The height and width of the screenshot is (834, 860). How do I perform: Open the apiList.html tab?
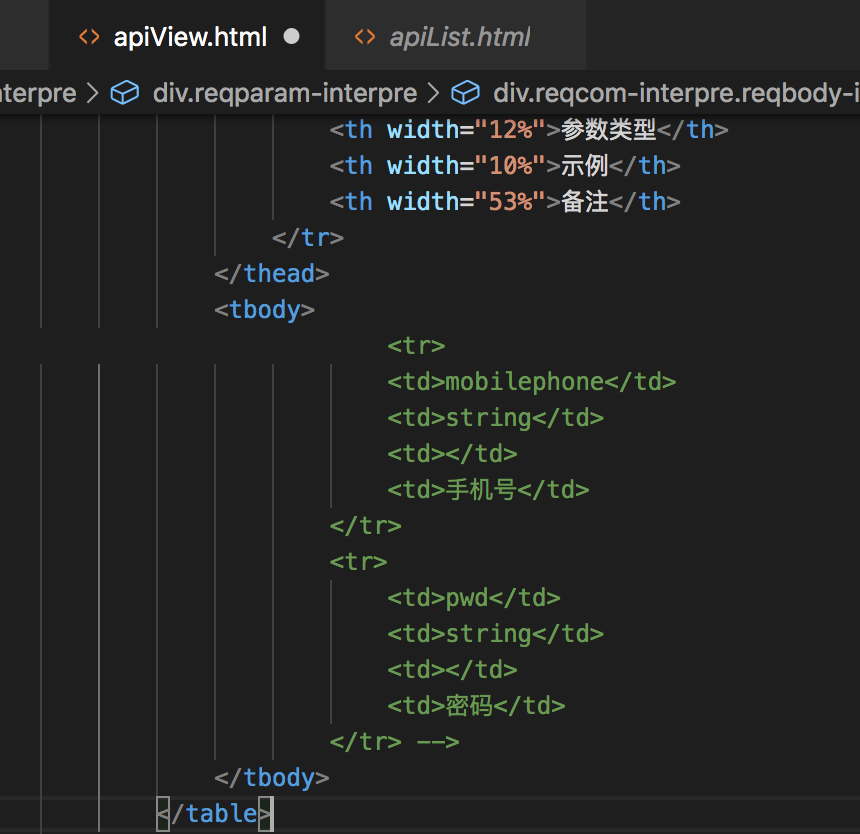(455, 36)
